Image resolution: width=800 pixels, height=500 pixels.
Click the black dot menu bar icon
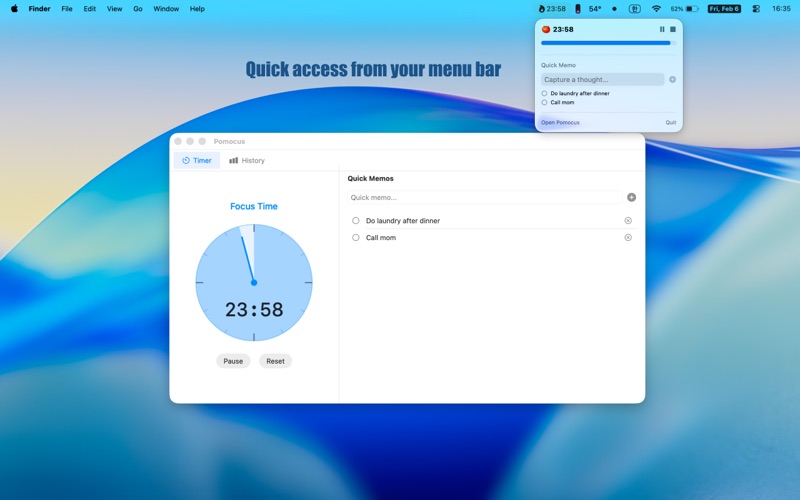614,9
